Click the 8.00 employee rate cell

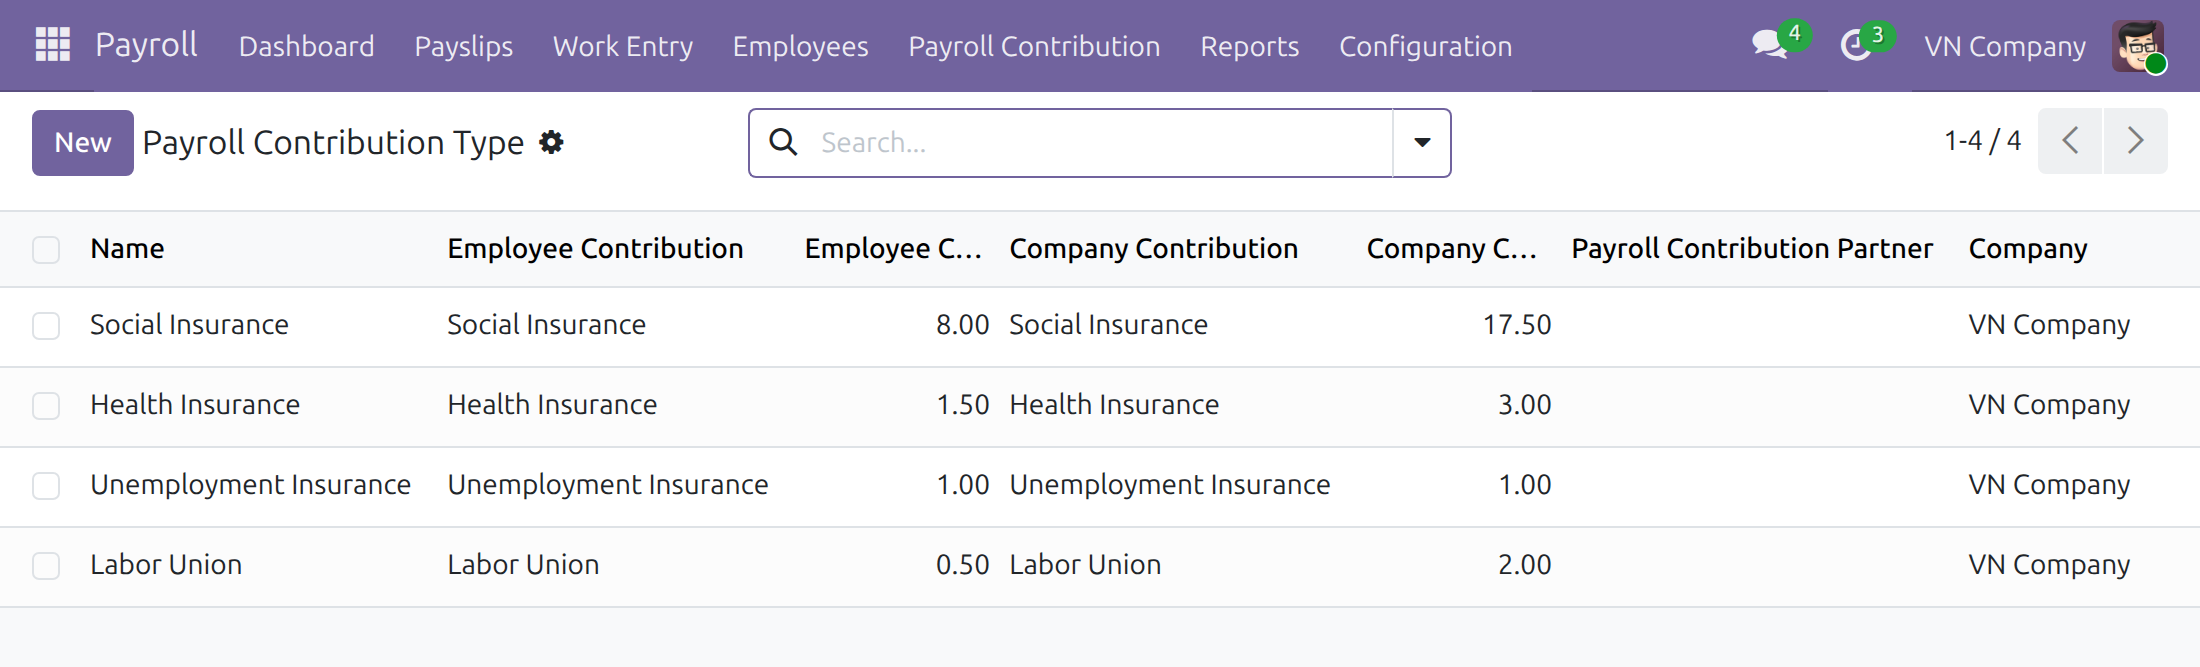click(x=962, y=325)
